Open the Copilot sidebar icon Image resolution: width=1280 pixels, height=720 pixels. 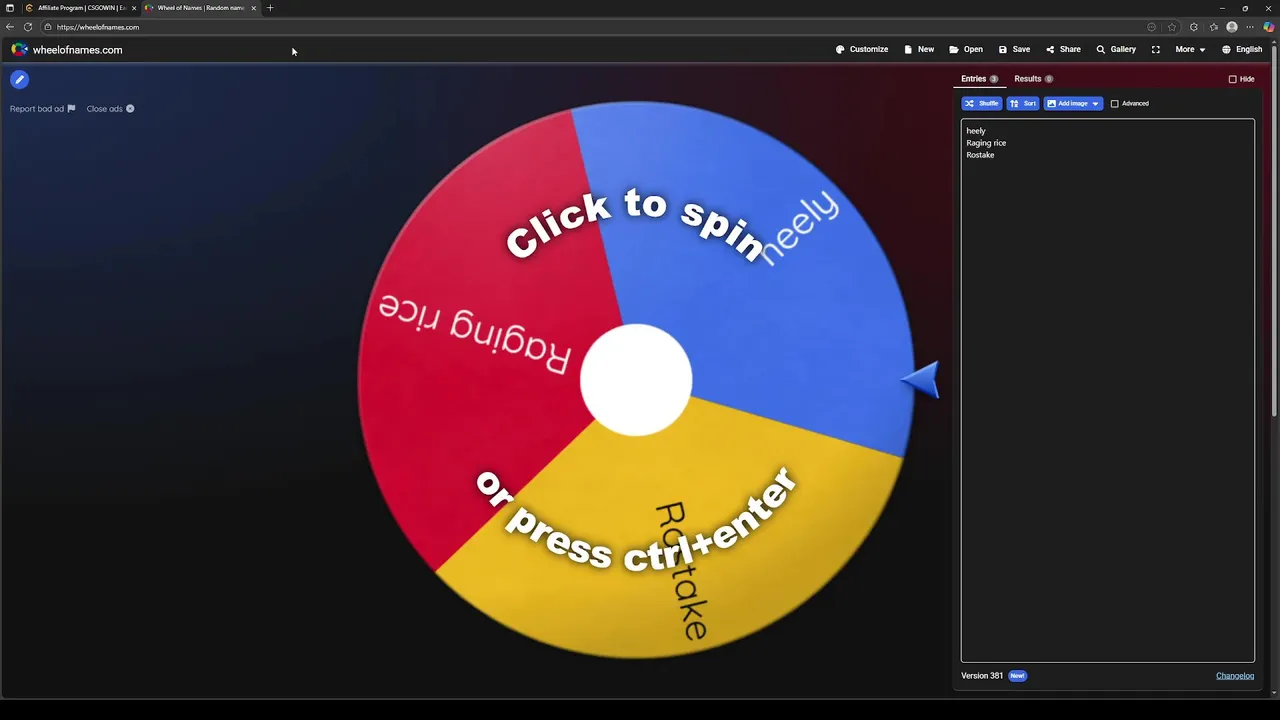click(1268, 27)
